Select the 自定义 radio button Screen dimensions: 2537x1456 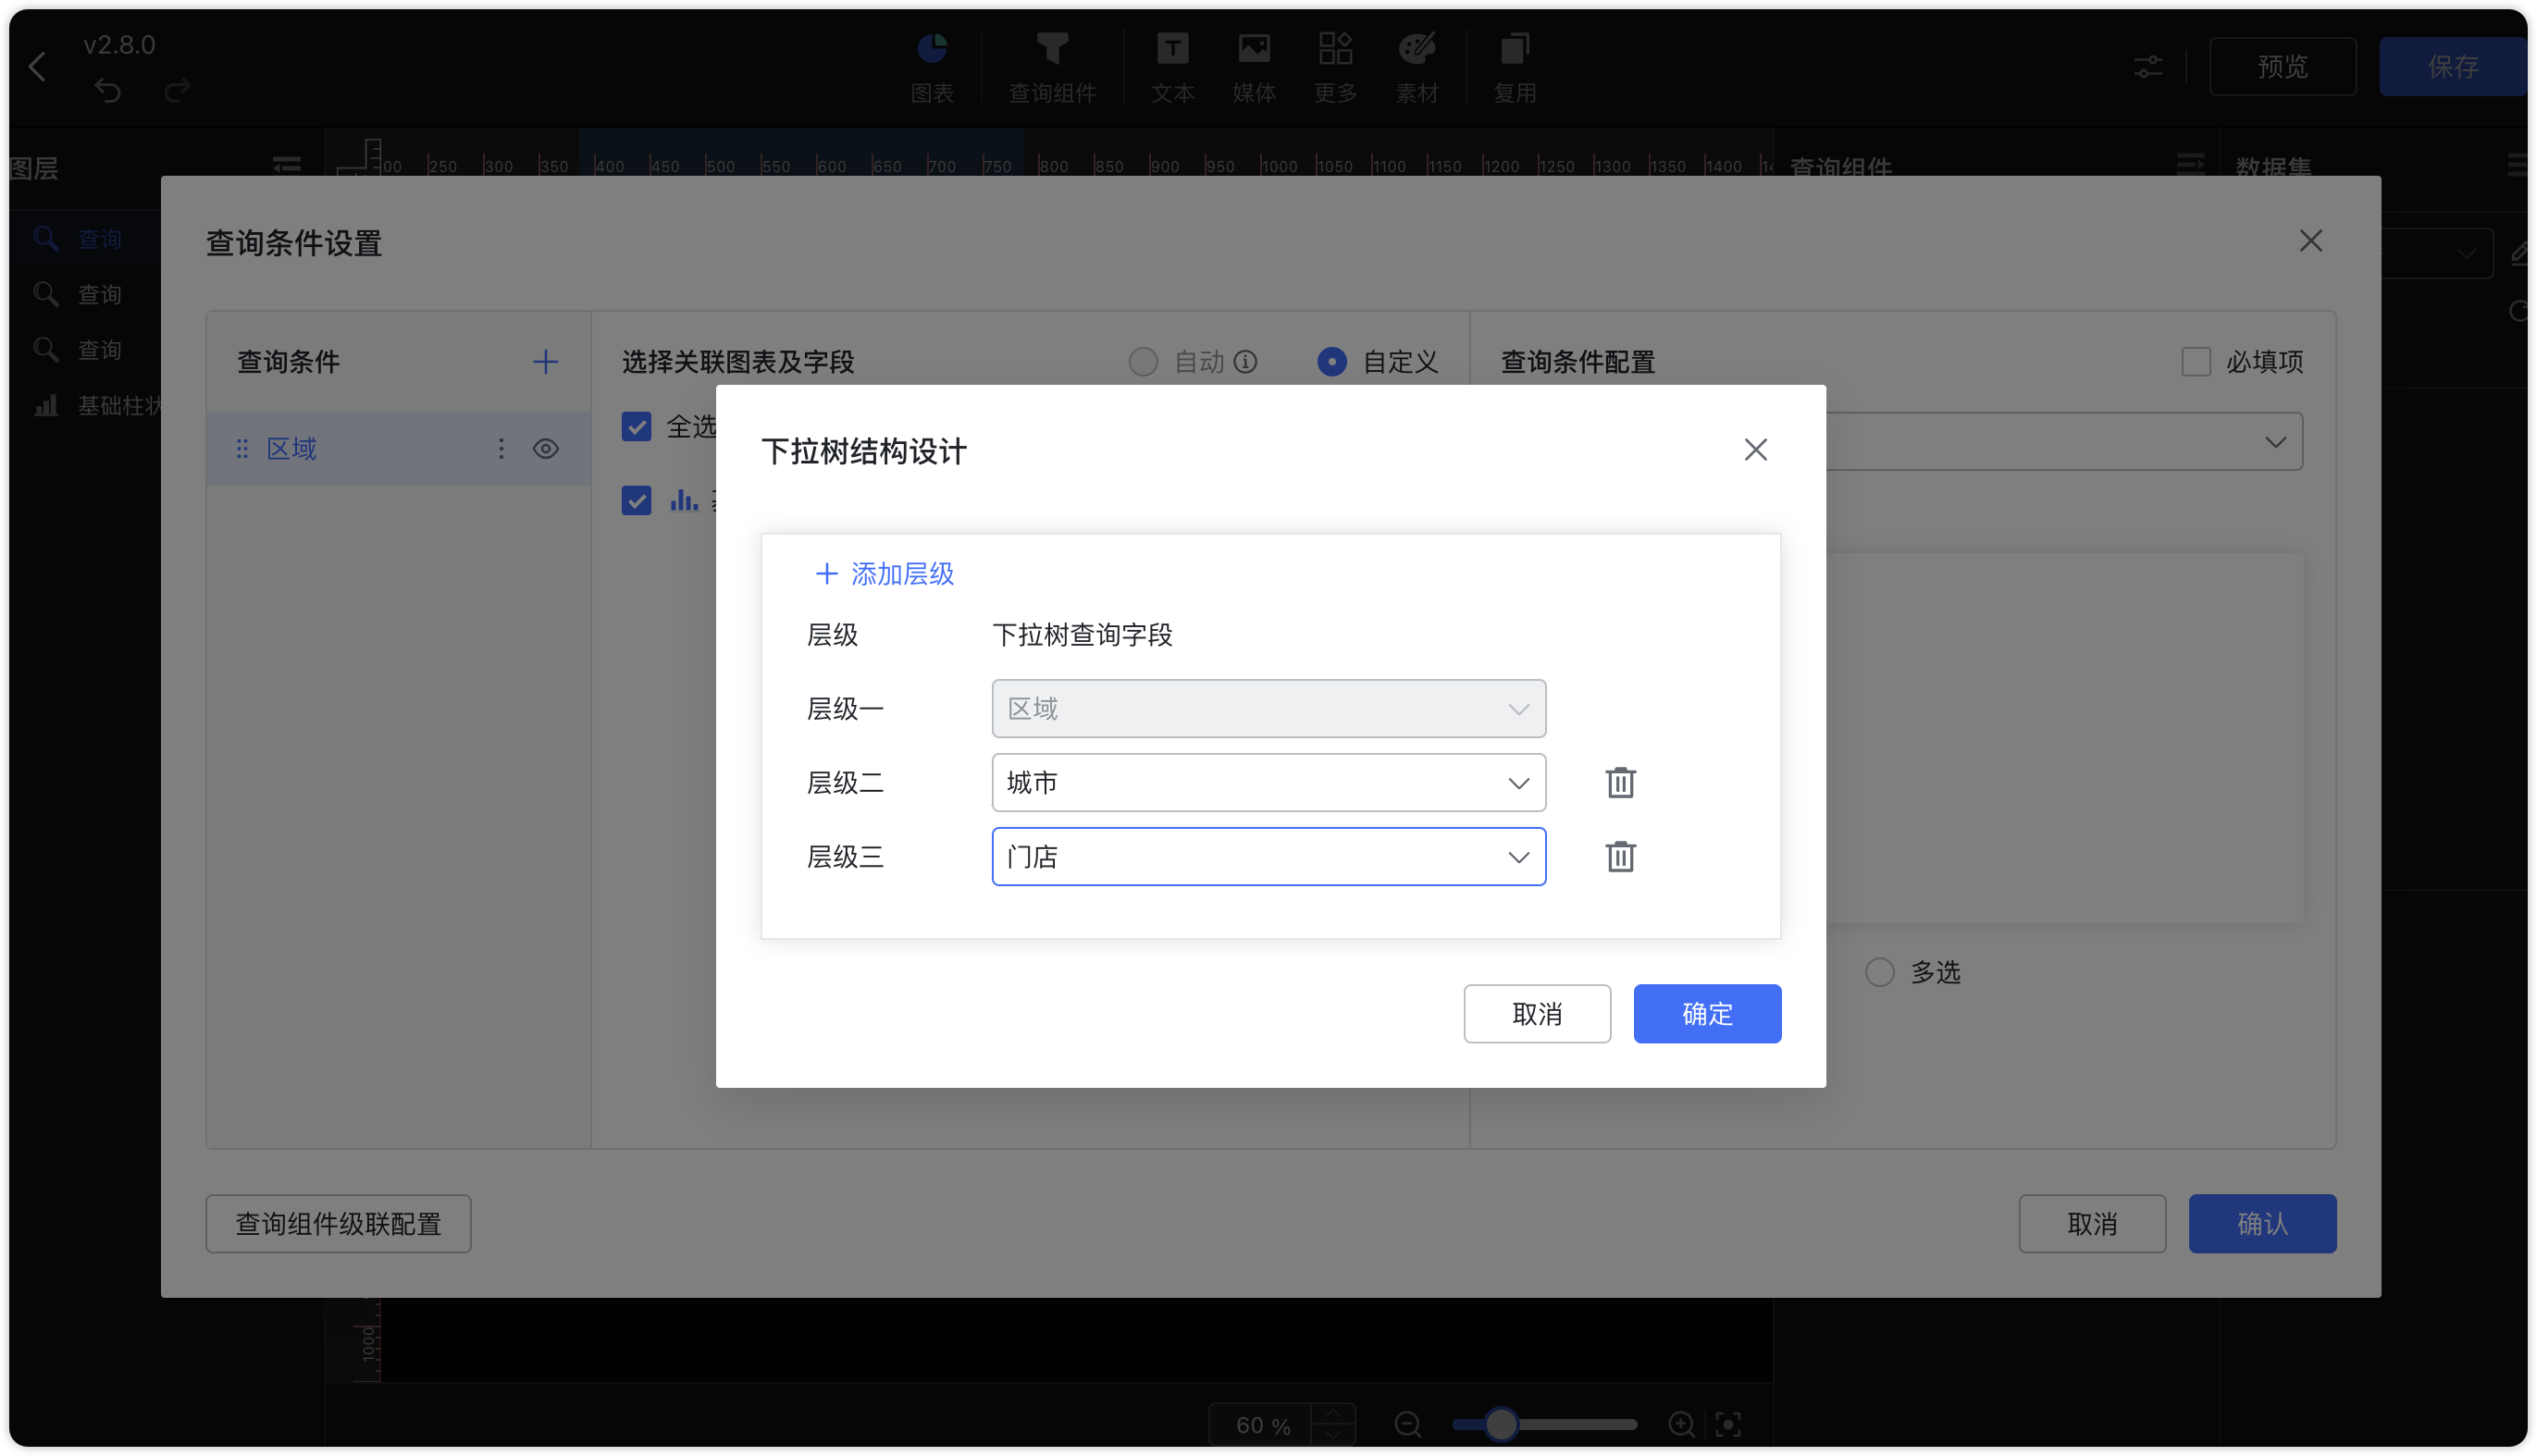click(1332, 362)
